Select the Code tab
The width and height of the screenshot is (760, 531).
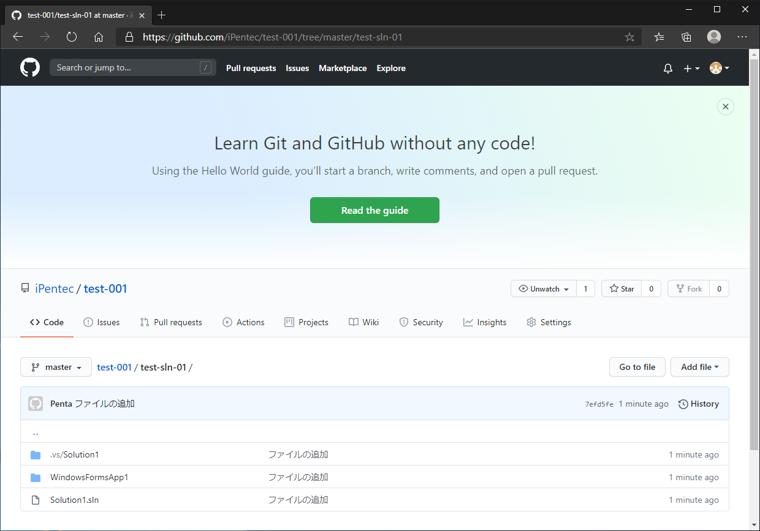click(x=47, y=322)
